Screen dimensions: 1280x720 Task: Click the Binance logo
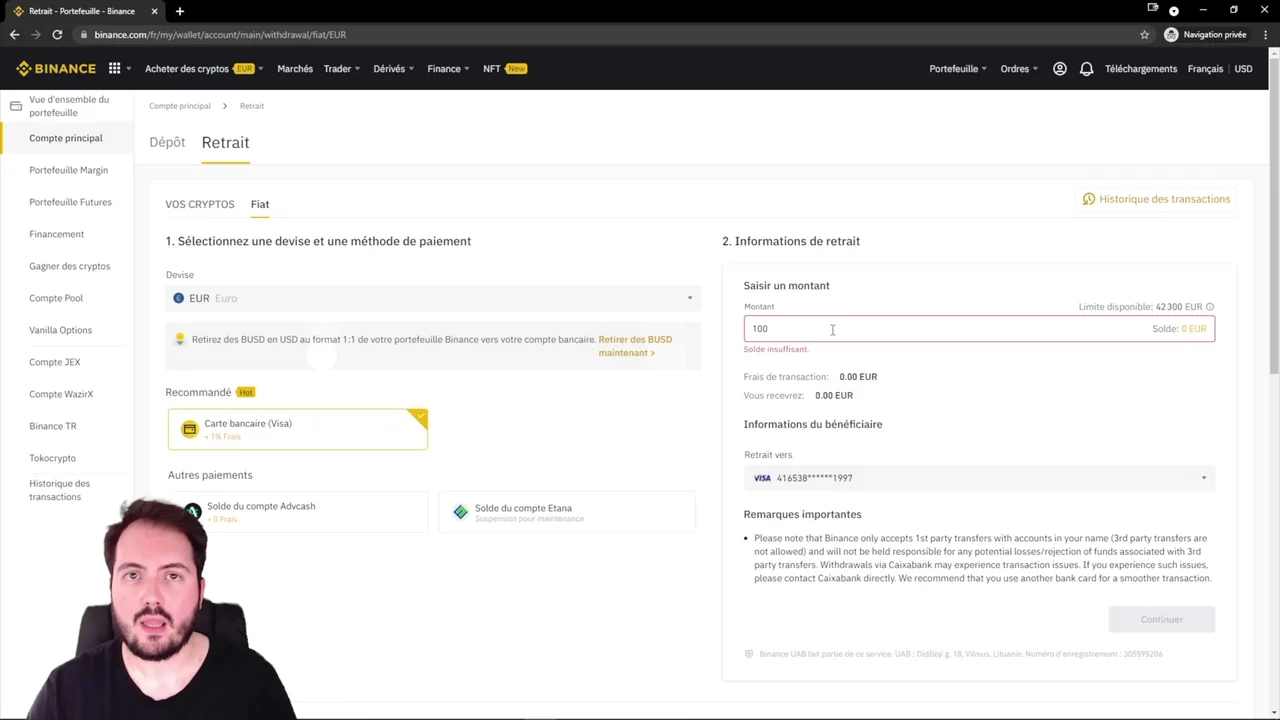56,69
